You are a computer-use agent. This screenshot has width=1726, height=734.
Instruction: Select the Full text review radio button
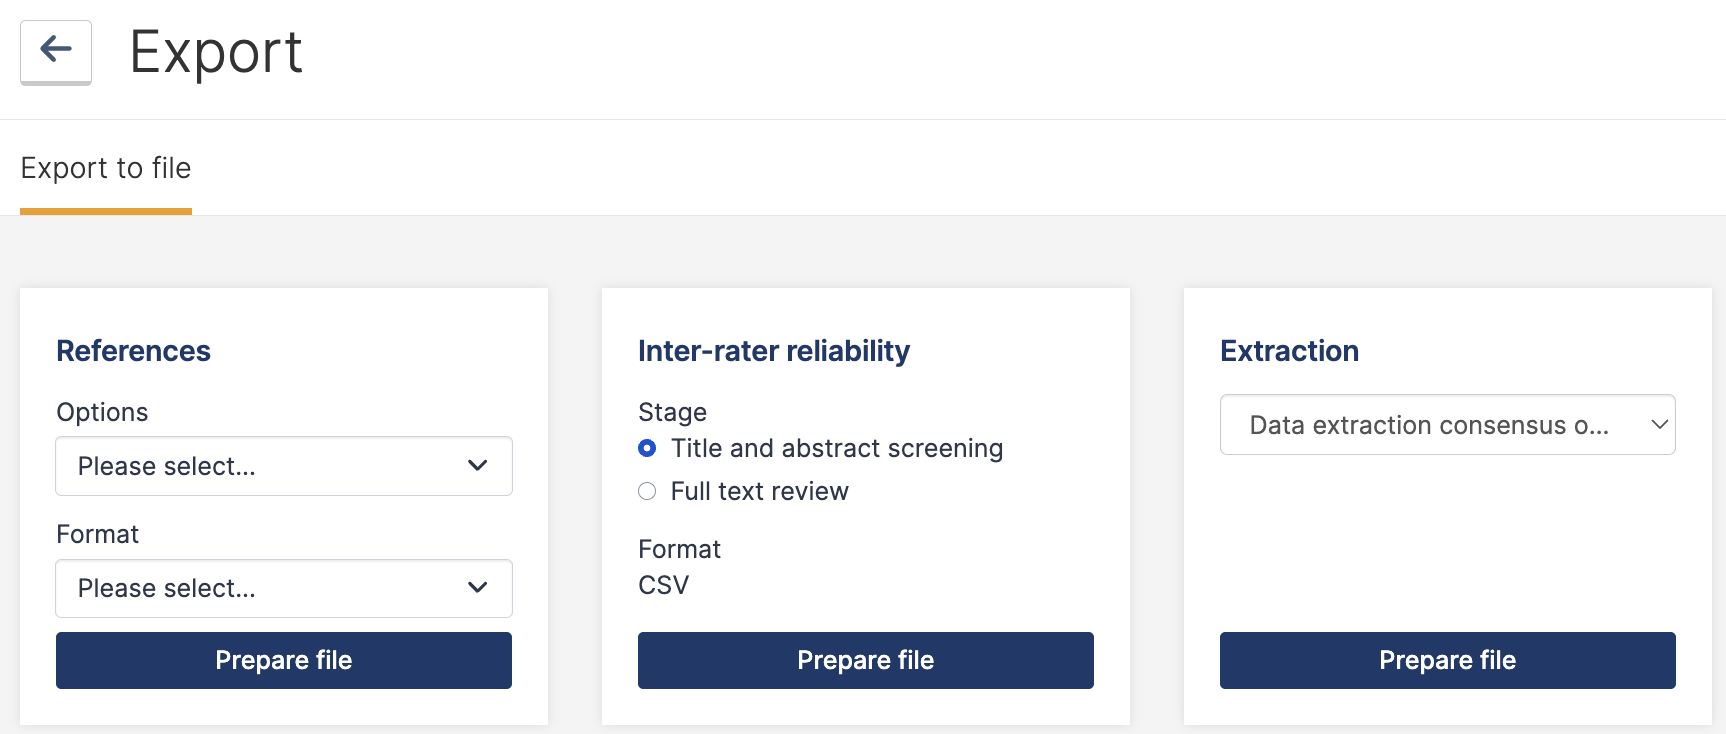tap(647, 491)
